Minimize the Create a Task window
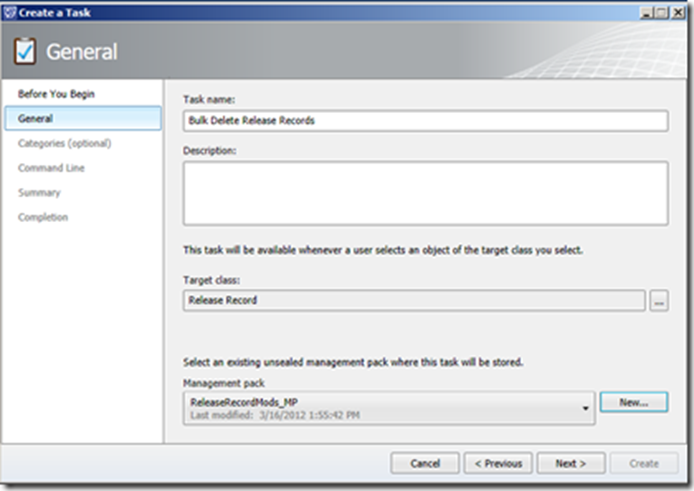The image size is (694, 491). pyautogui.click(x=647, y=13)
